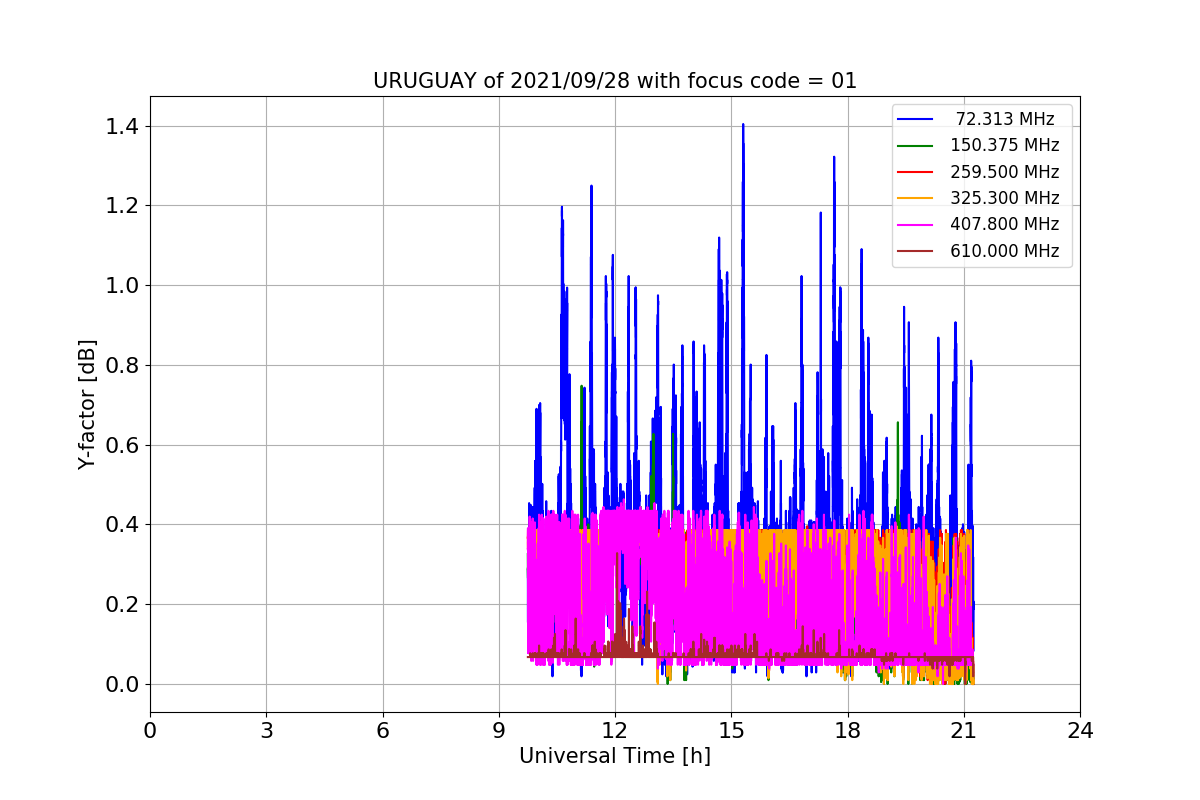Click the '325.300 MHz' legend label
This screenshot has height=800, width=1200.
click(1005, 198)
